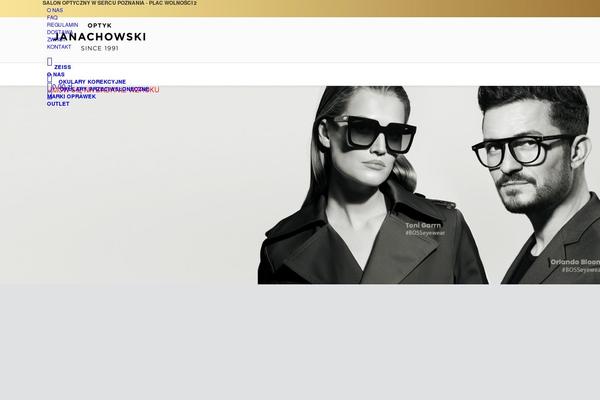
Task: Open the DOSTAWA link
Action: [60, 33]
